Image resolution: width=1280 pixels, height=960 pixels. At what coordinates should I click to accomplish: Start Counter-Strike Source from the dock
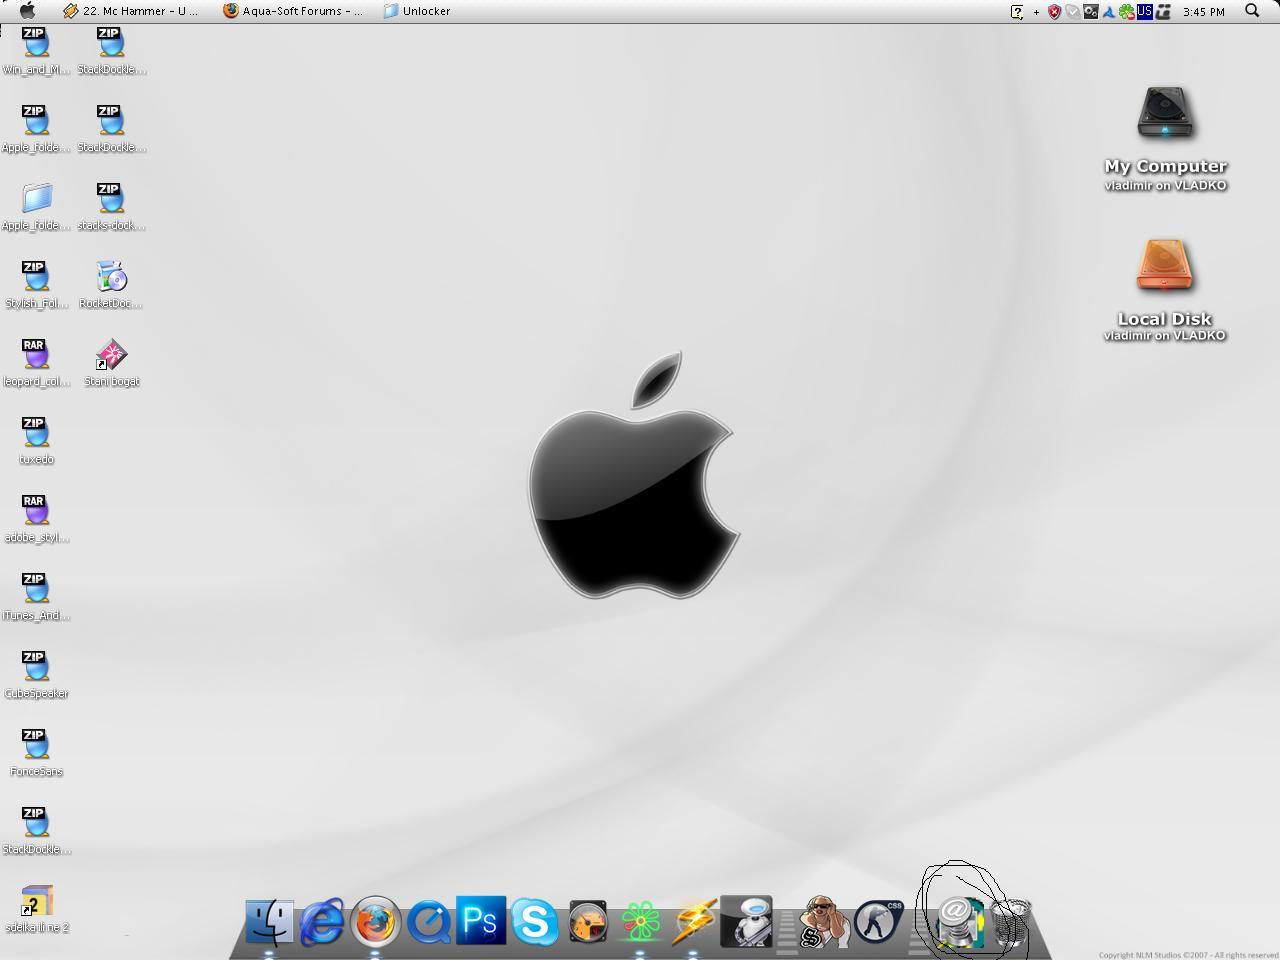(877, 922)
